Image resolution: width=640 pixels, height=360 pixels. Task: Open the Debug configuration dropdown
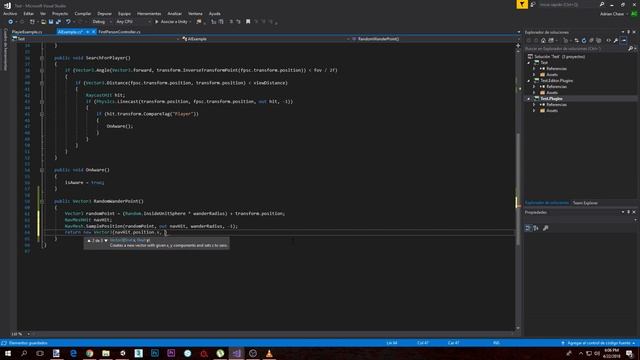coord(102,22)
